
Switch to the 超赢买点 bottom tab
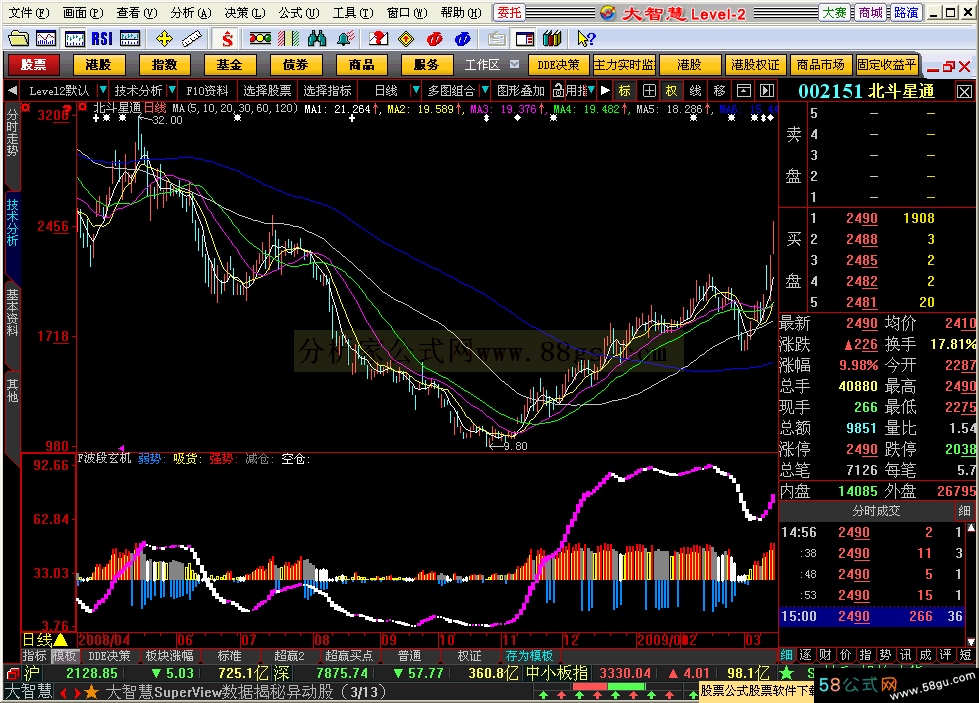(x=349, y=656)
